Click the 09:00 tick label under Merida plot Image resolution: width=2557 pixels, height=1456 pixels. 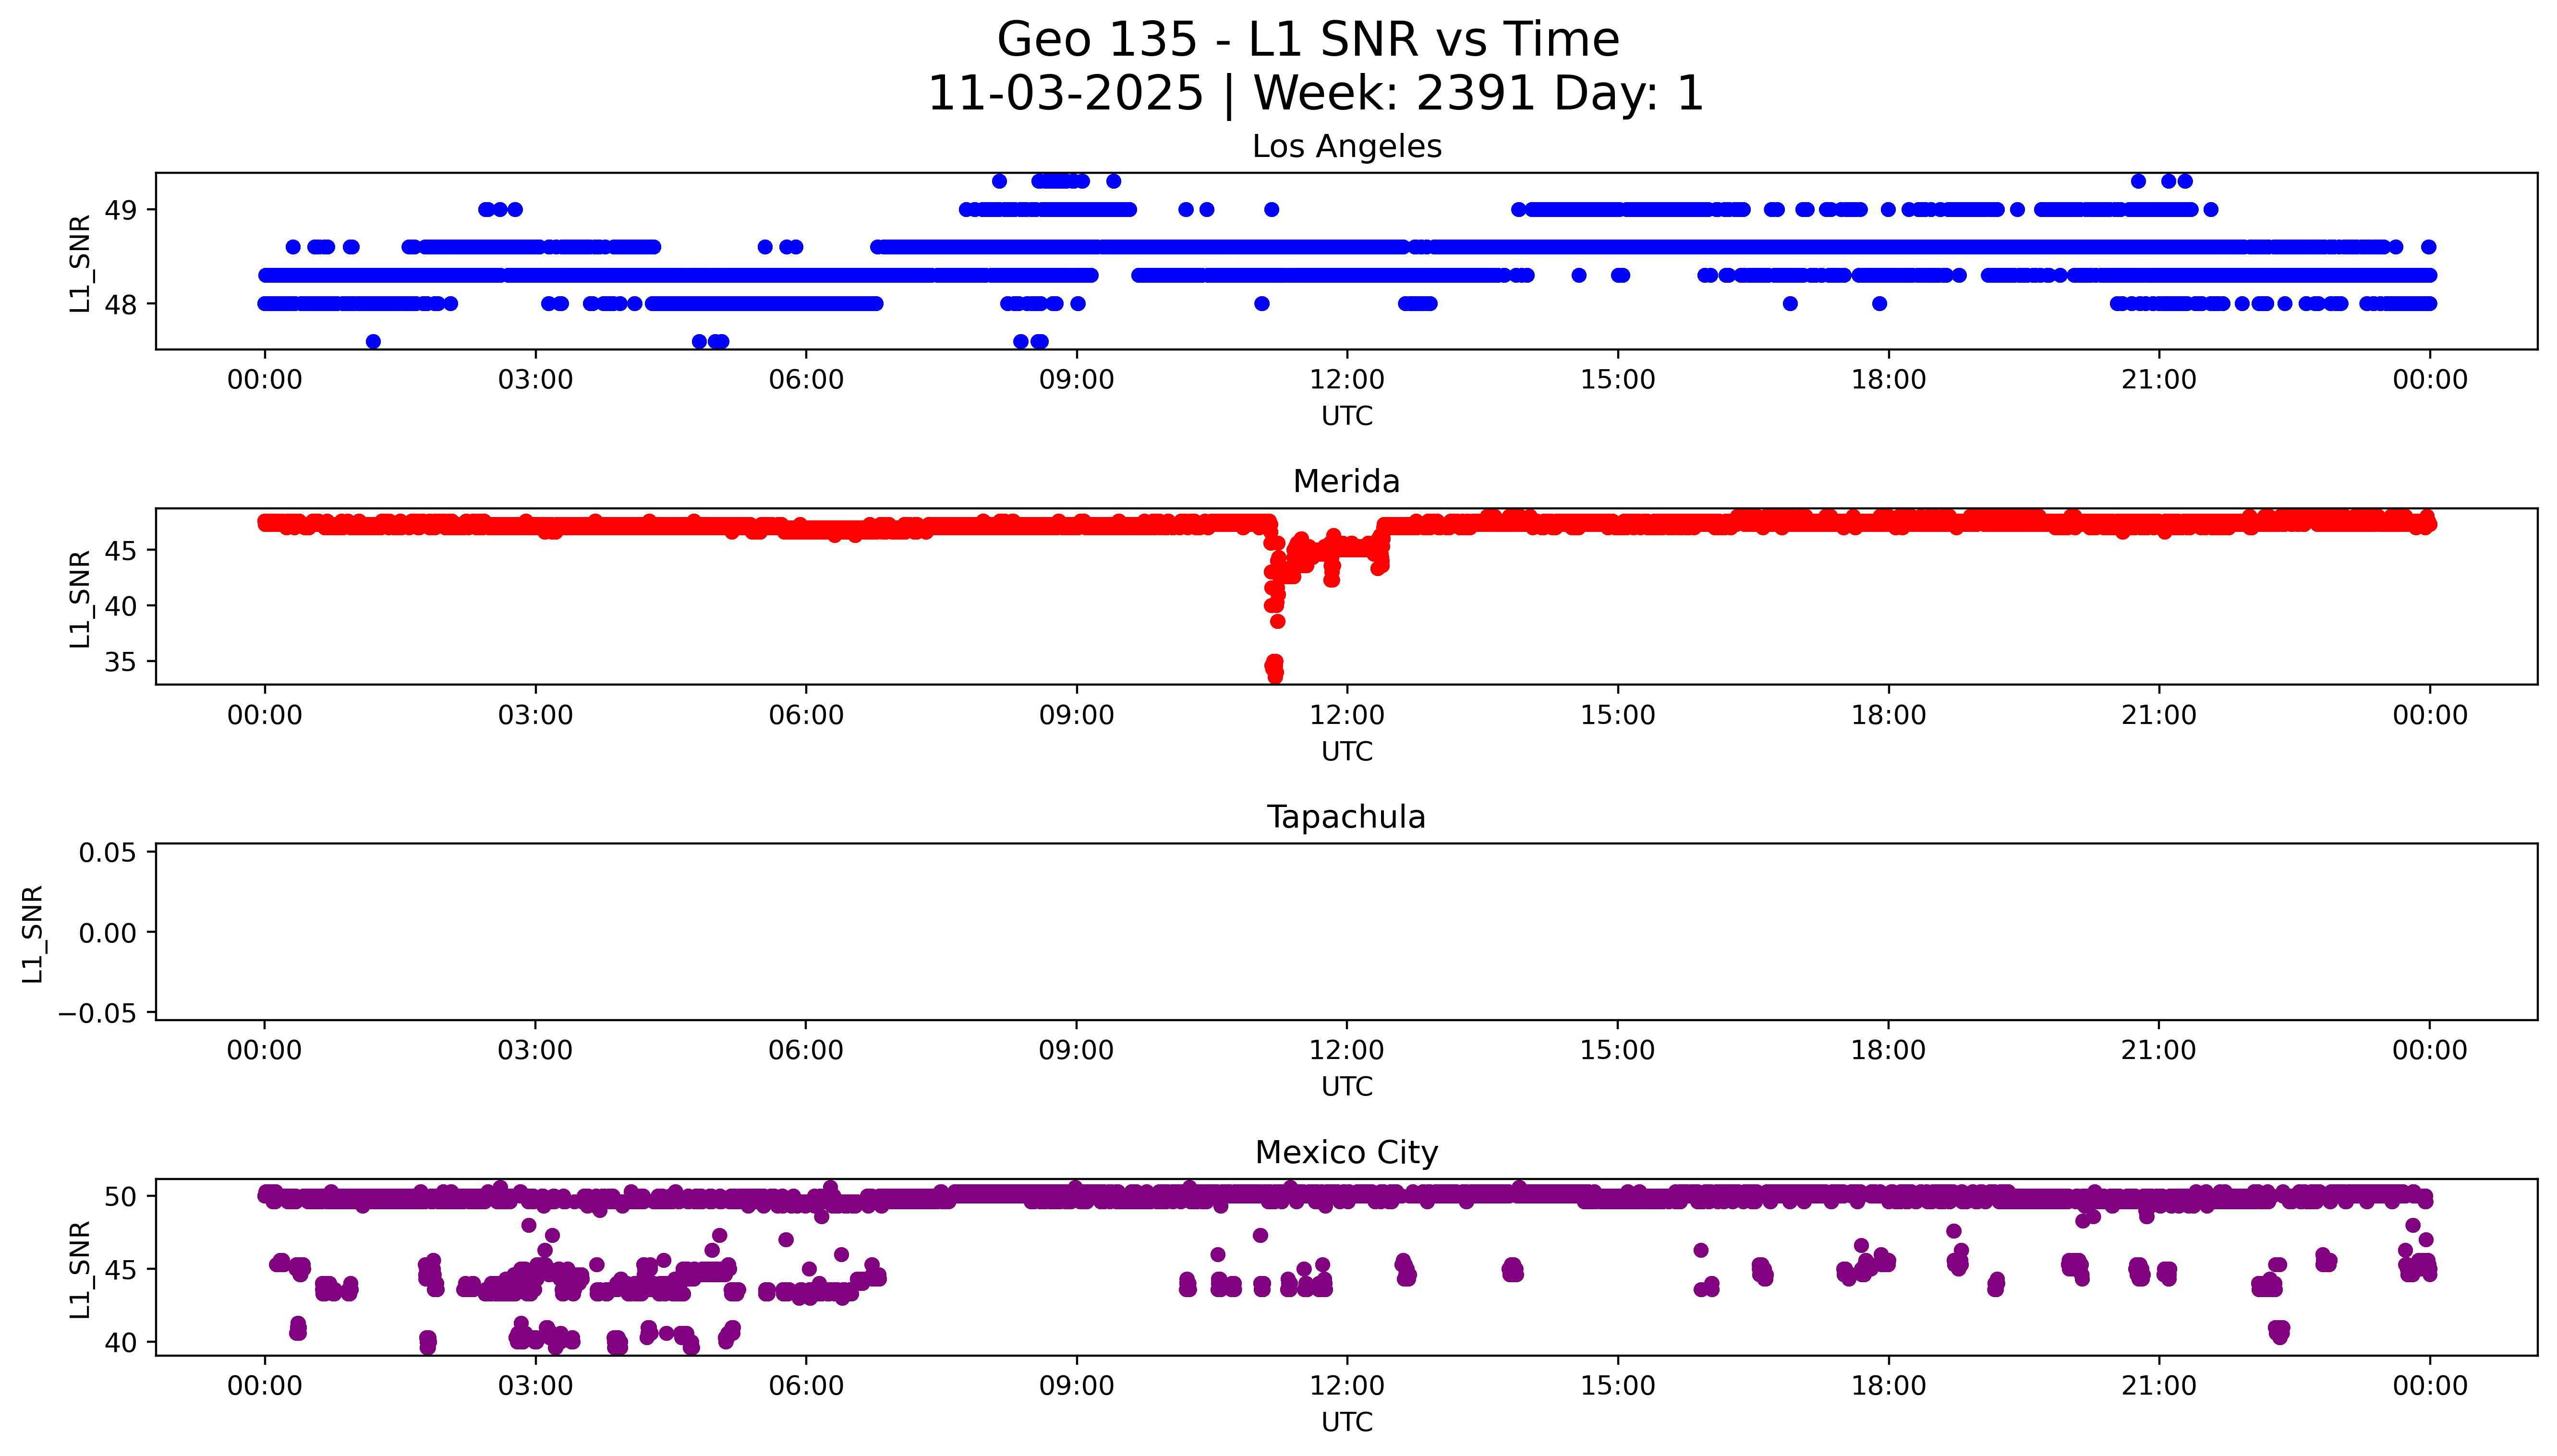pyautogui.click(x=1076, y=715)
